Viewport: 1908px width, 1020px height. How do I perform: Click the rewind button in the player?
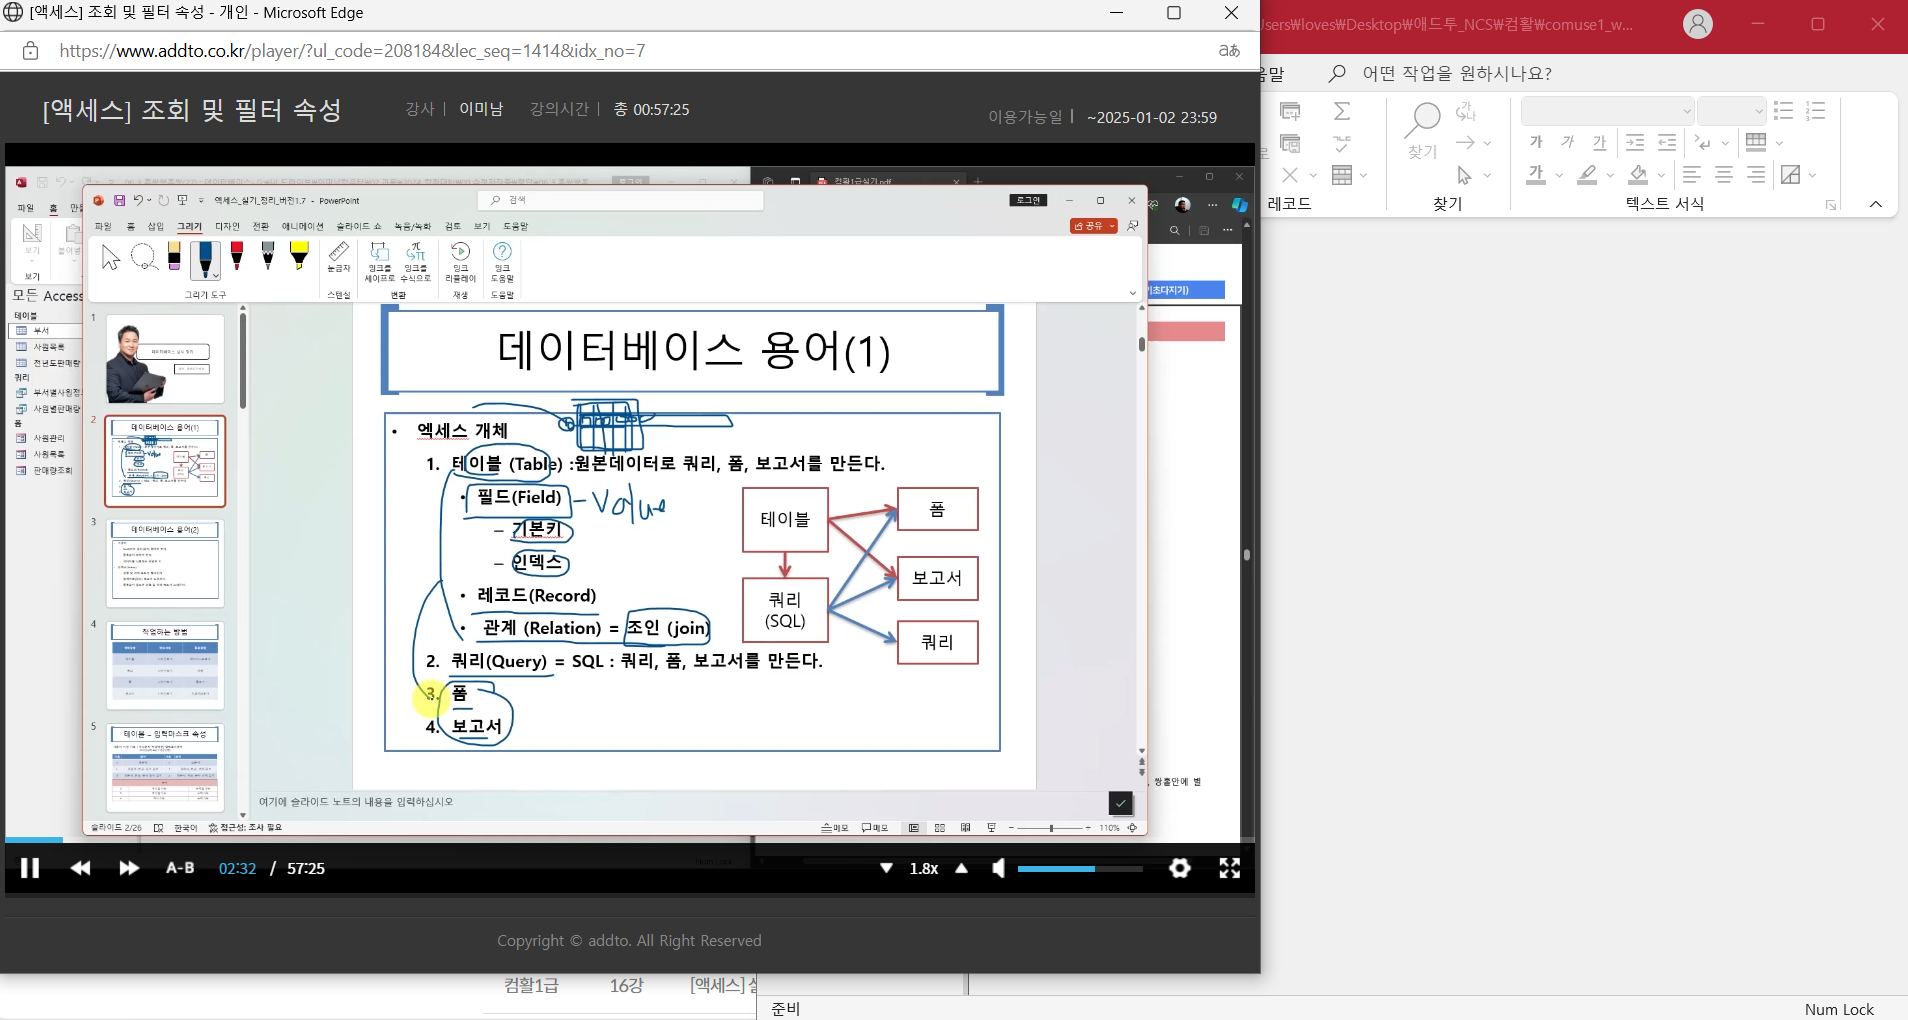(x=81, y=868)
